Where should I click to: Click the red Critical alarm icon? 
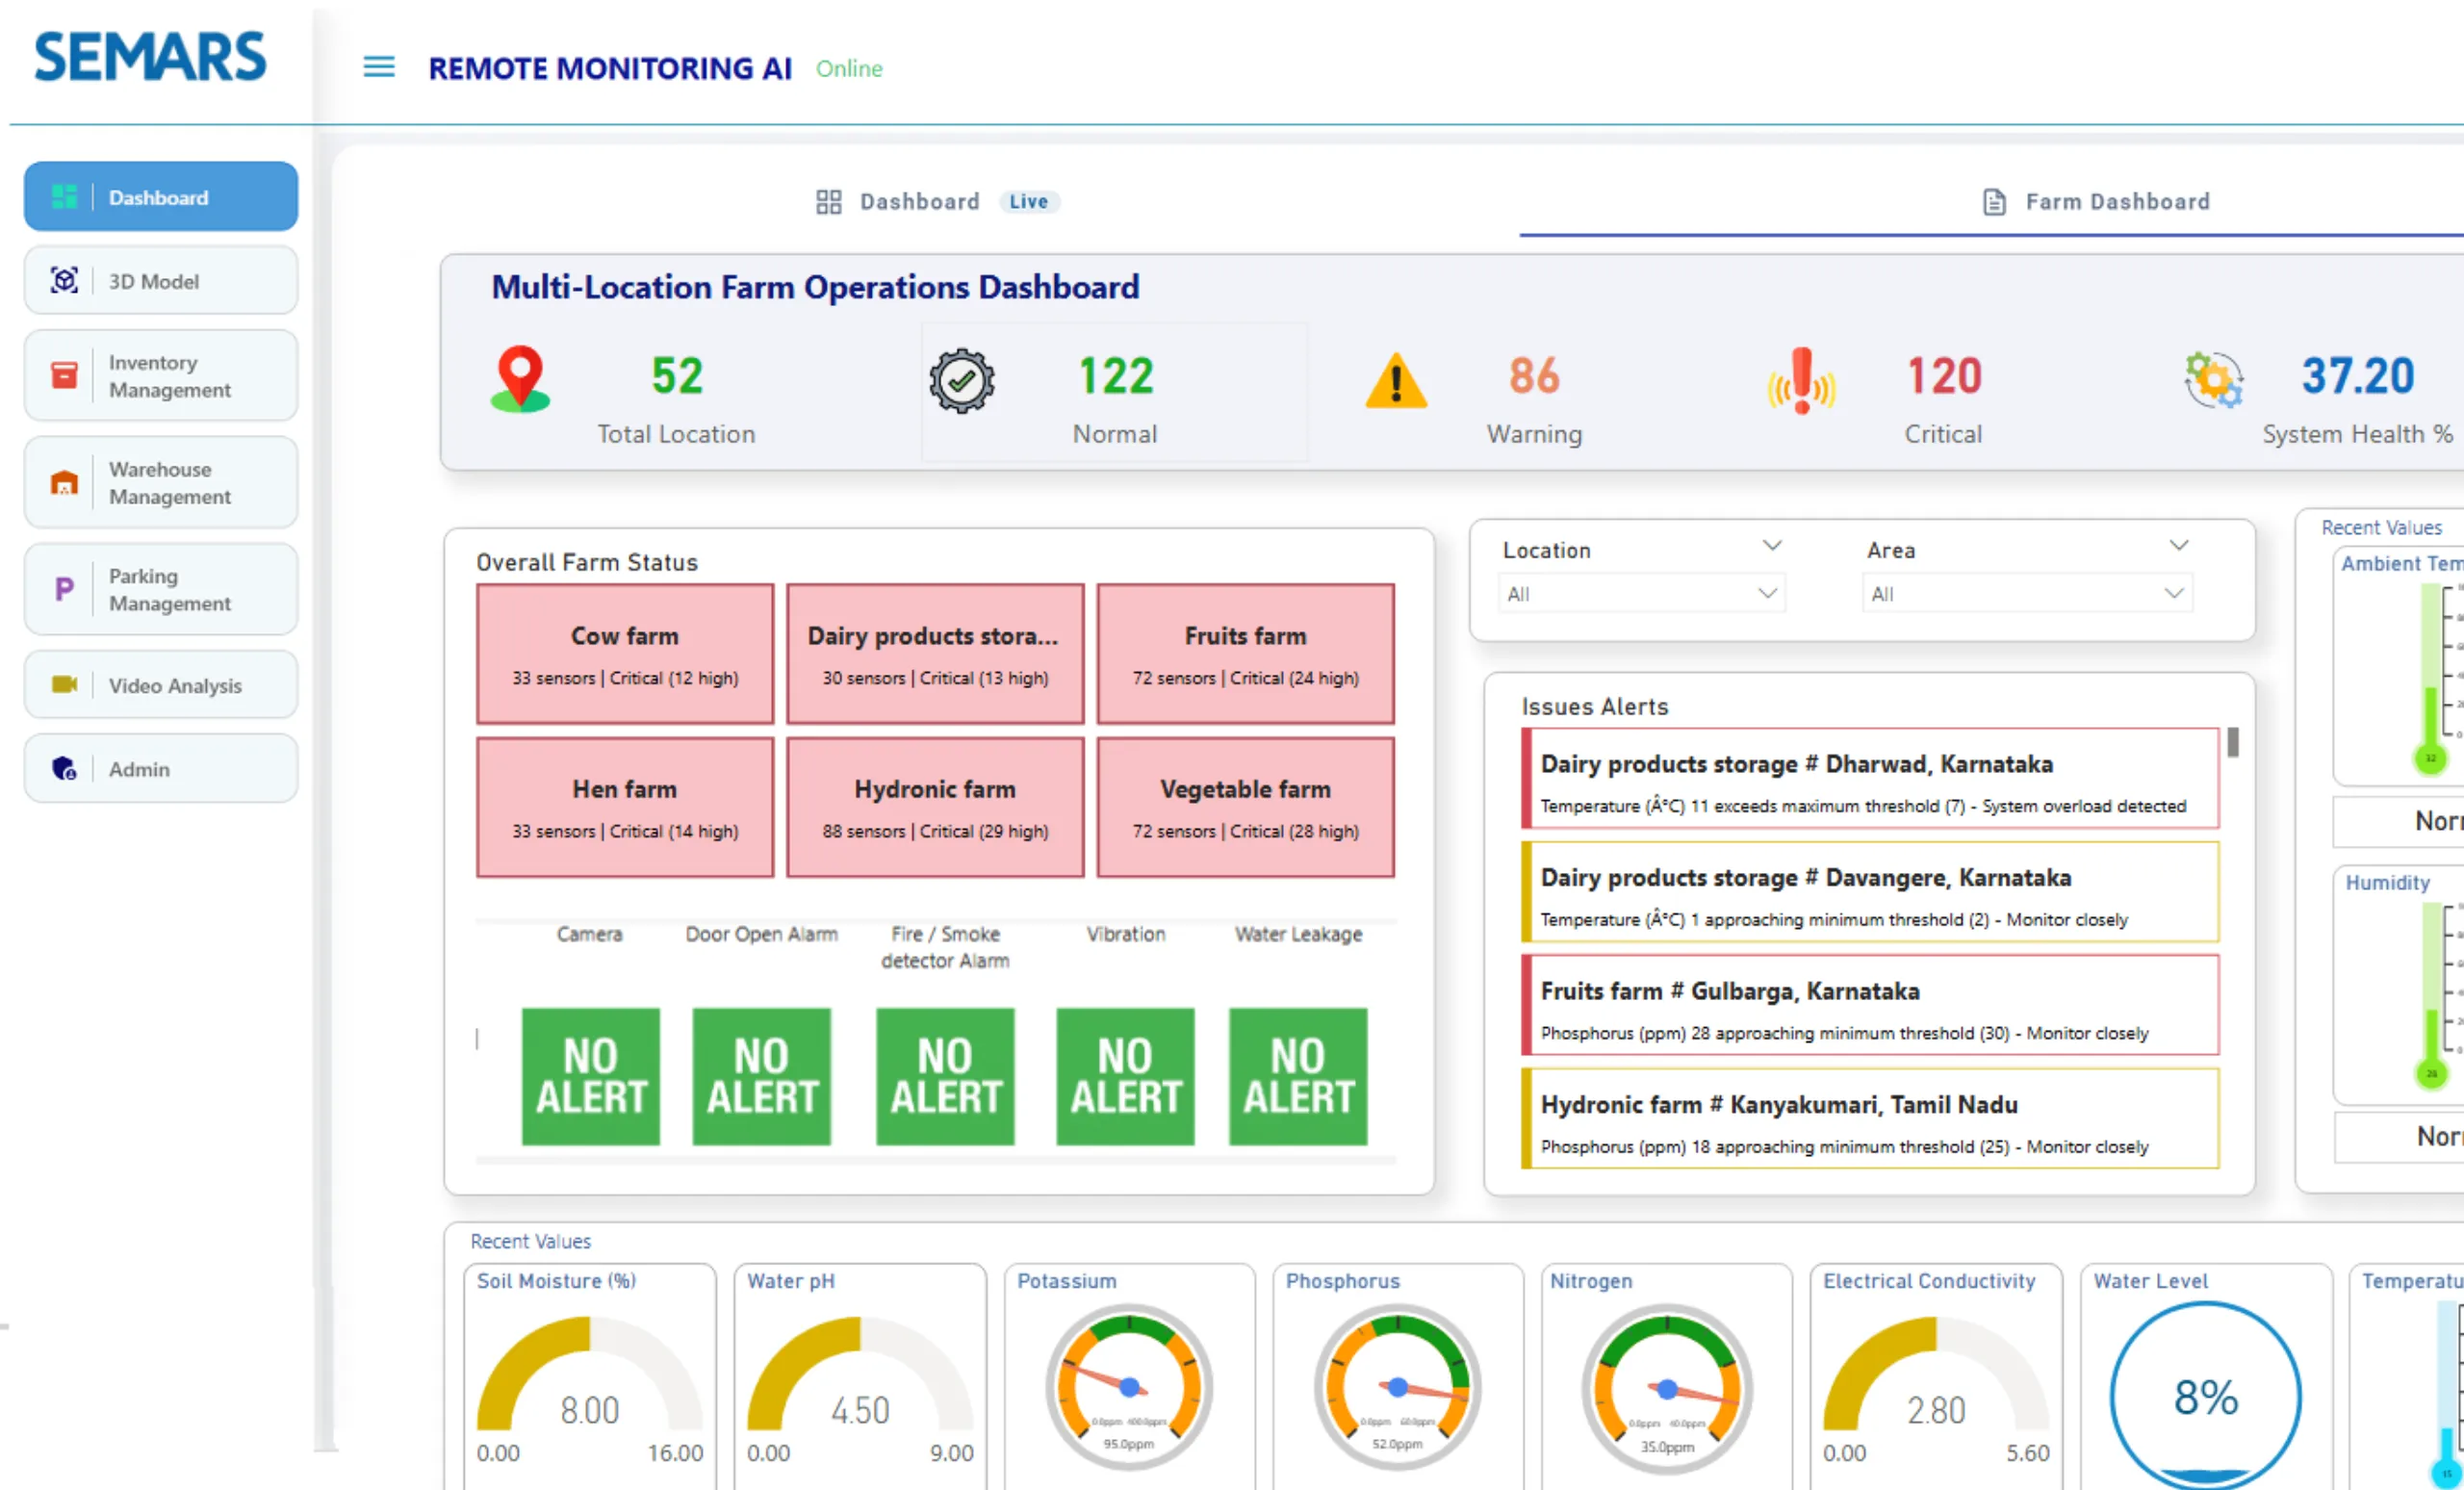[x=1801, y=381]
